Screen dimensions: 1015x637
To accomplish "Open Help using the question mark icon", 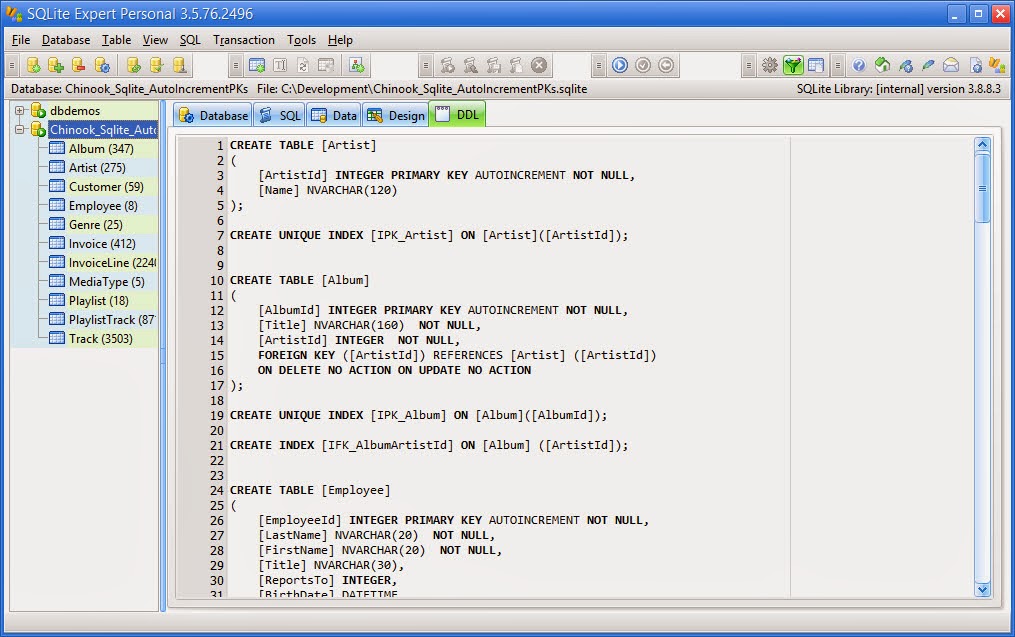I will tap(858, 64).
